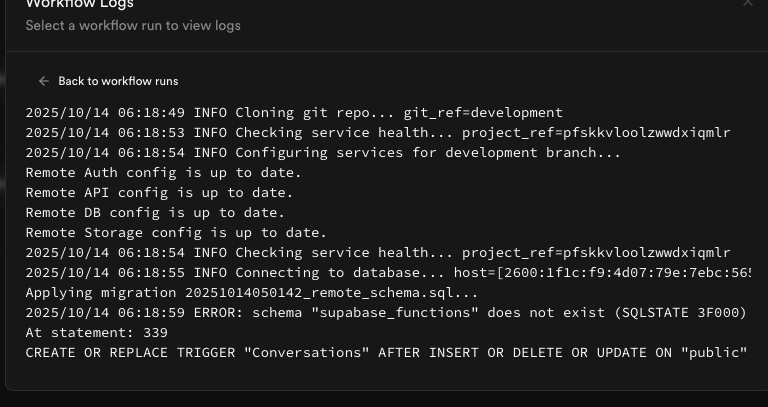Image resolution: width=768 pixels, height=407 pixels.
Task: Click 'Remote Storage config is up to date' line
Action: [x=176, y=233]
